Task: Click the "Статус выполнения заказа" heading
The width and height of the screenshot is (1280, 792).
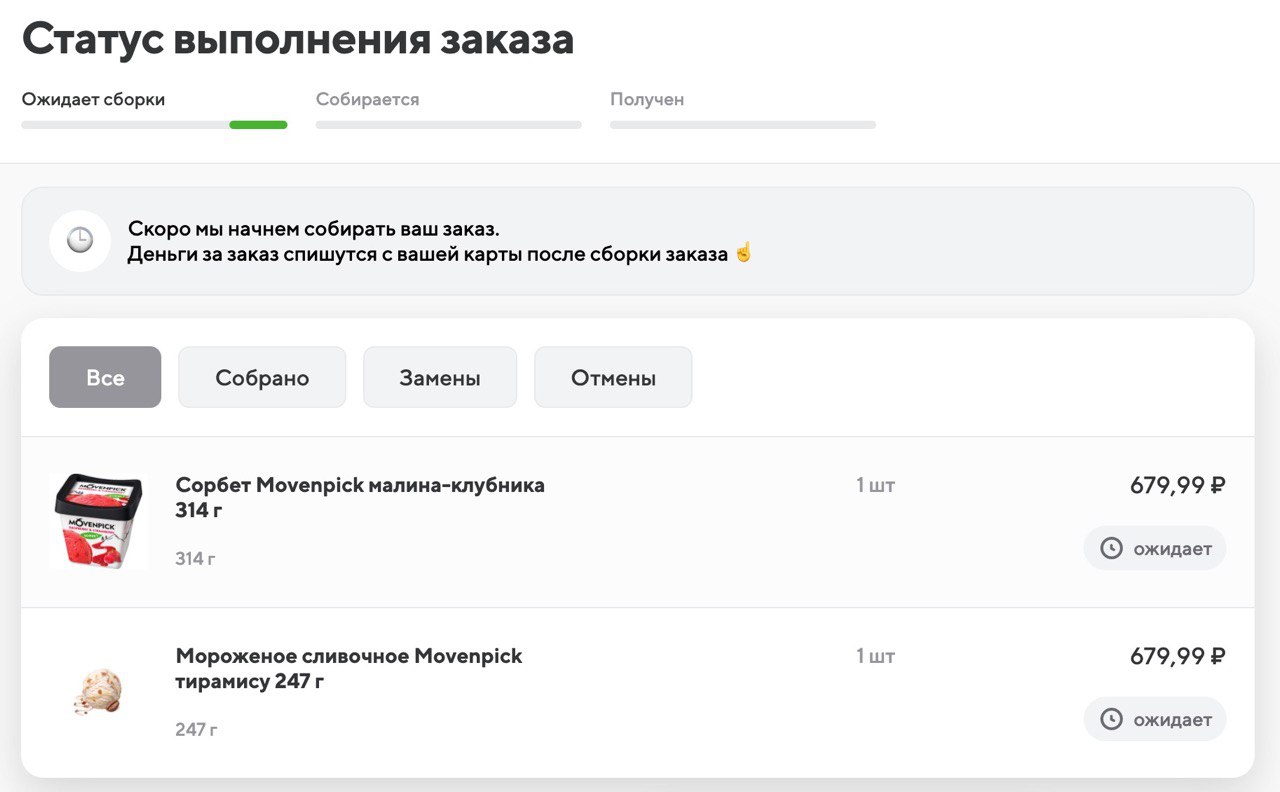Action: 298,40
